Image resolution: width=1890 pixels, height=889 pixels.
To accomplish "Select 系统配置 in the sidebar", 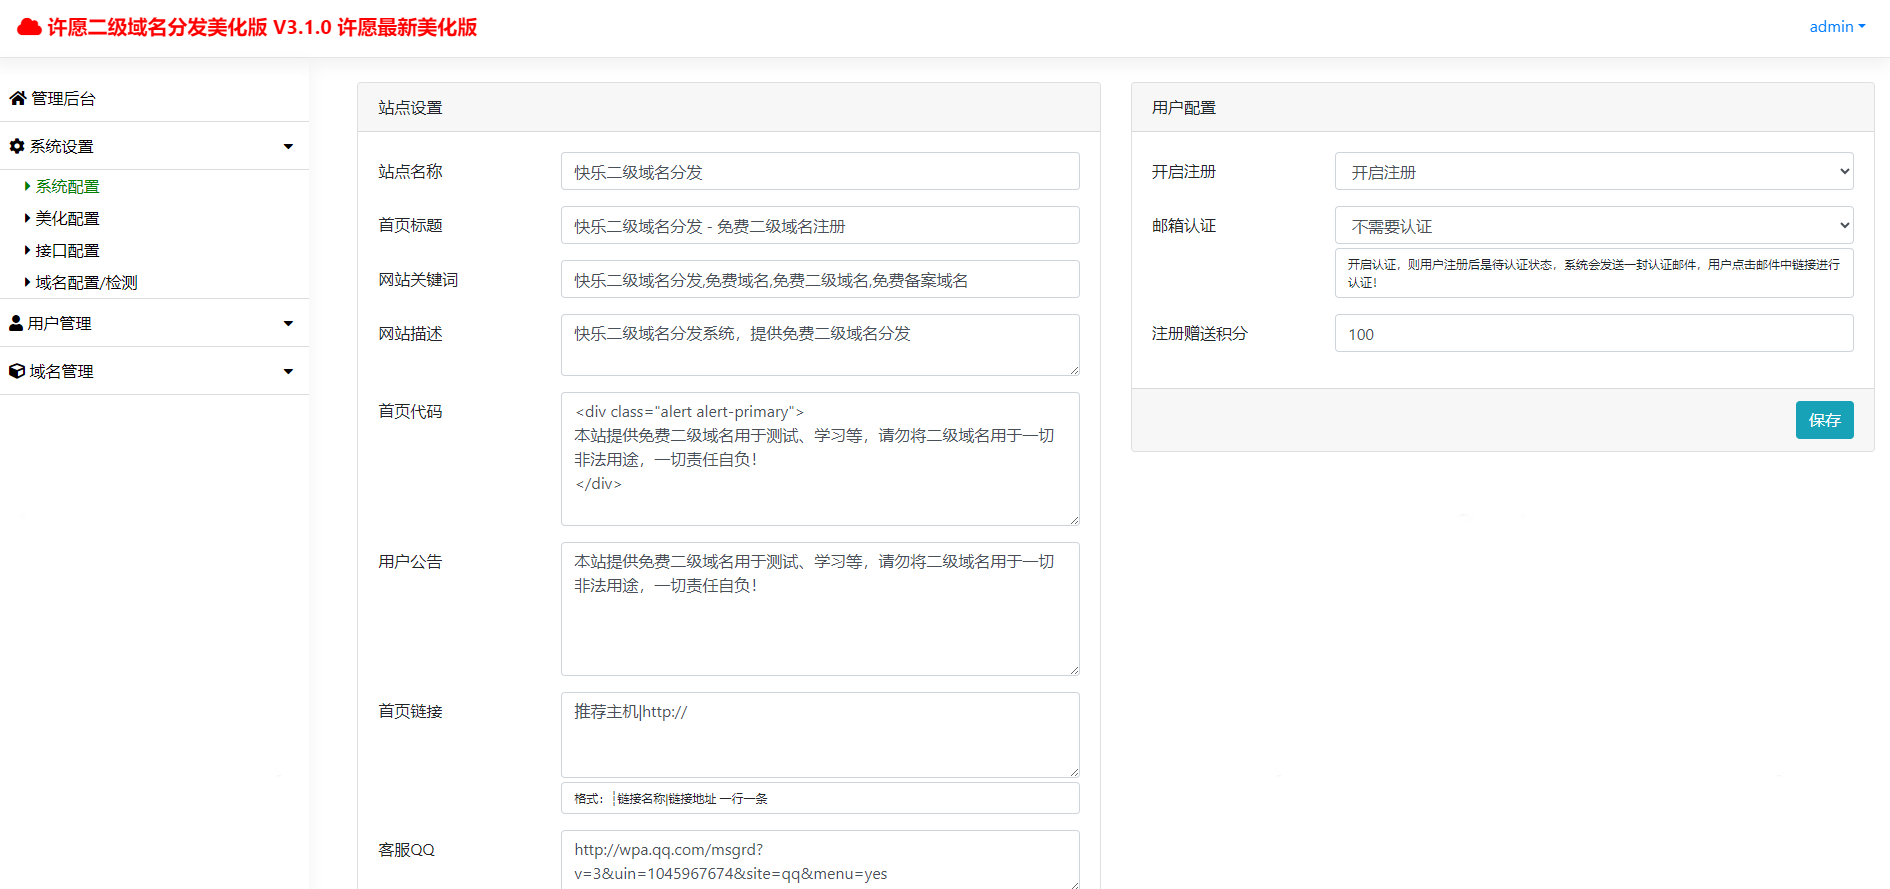I will (x=67, y=186).
